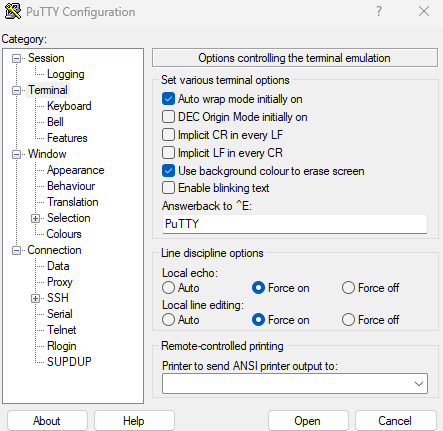Set Local line editing to Auto

[168, 320]
